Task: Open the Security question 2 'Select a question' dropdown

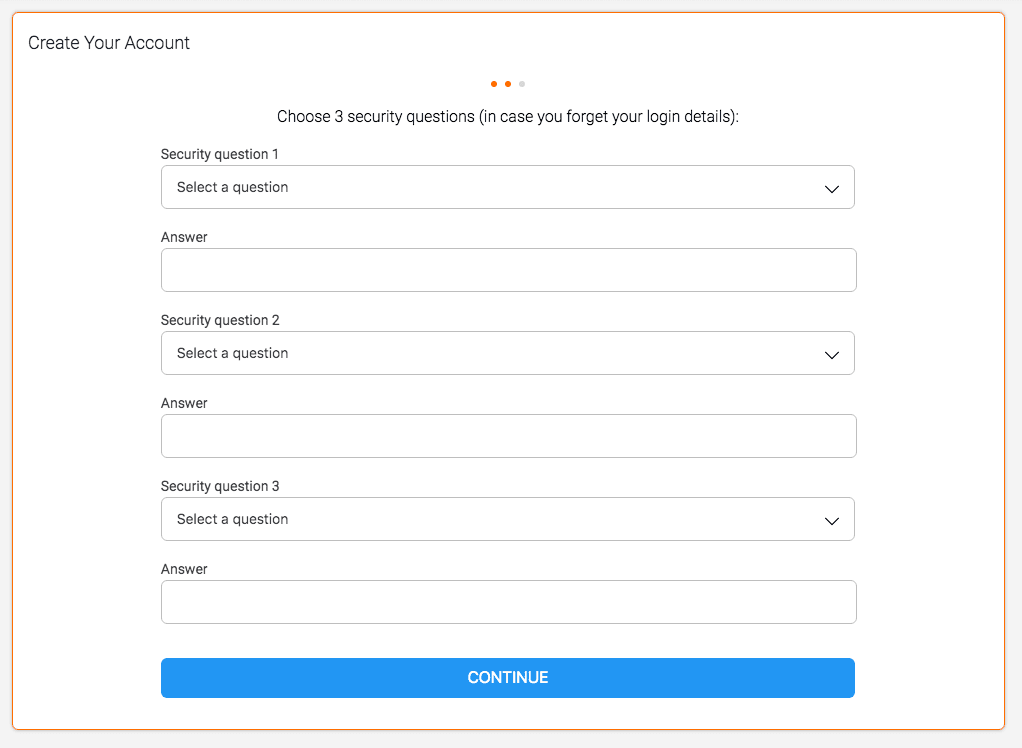Action: [x=507, y=353]
